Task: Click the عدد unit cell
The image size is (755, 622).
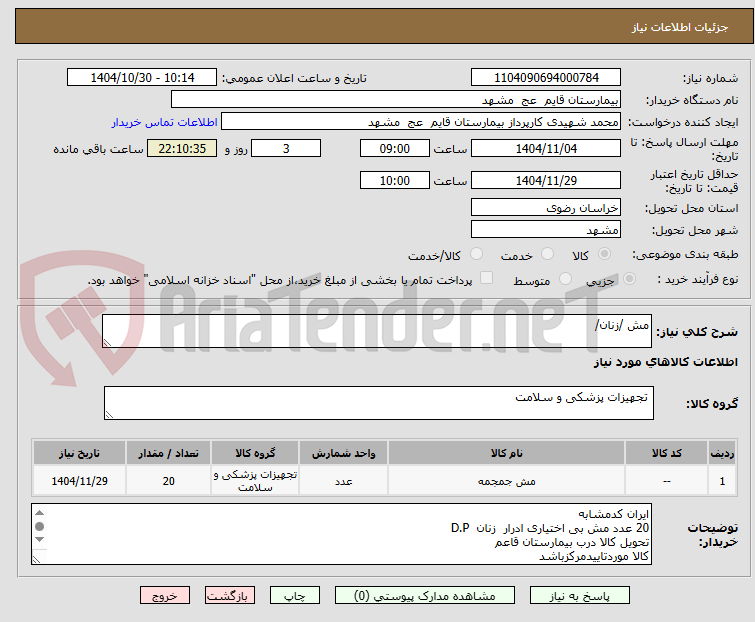Action: click(x=343, y=481)
